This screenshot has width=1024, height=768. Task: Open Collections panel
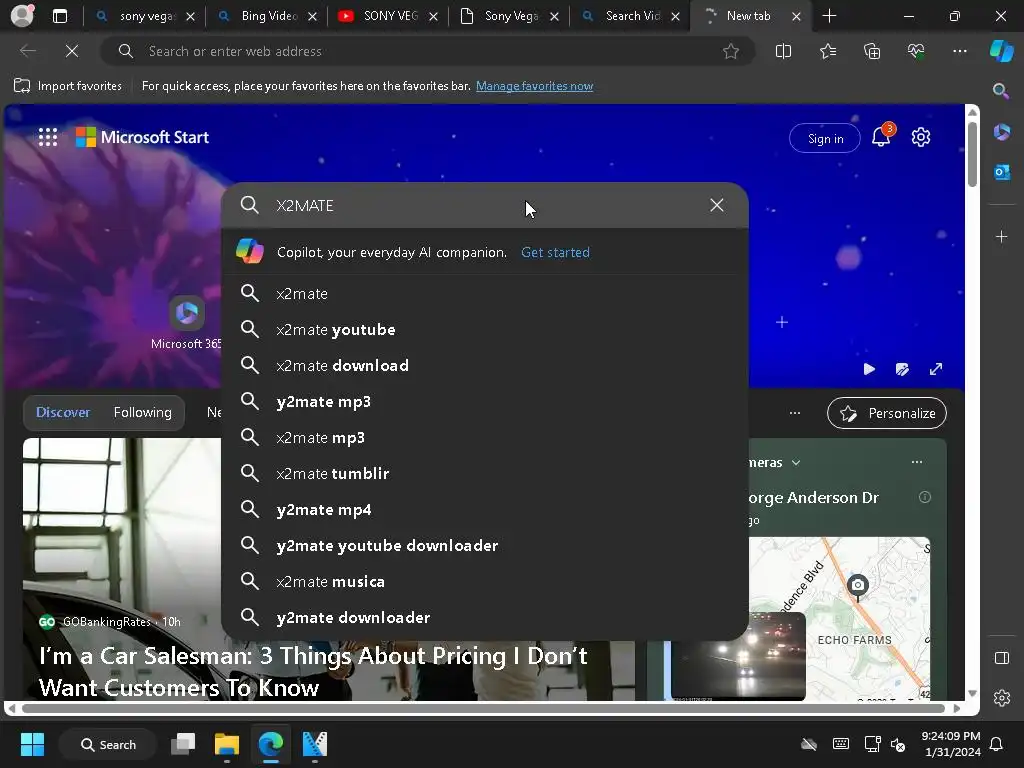[872, 51]
